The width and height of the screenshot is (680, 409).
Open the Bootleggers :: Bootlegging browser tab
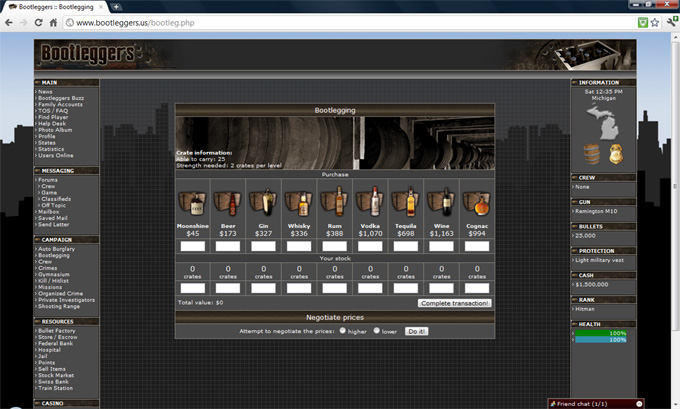(x=55, y=6)
